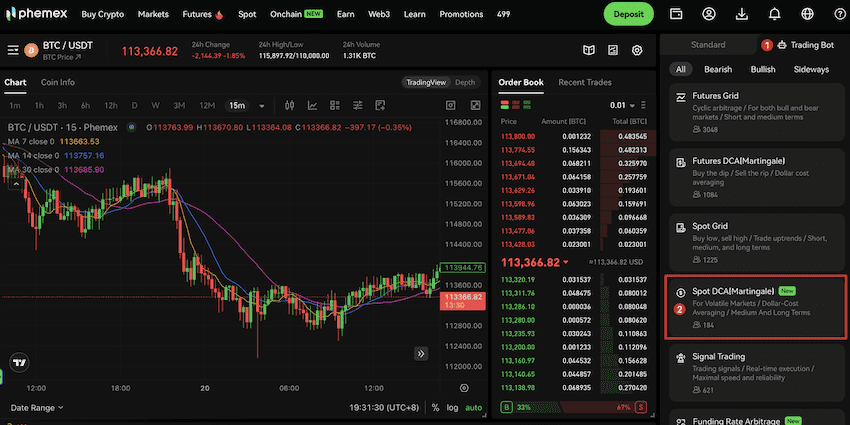Open indicator templates grid icon
Image resolution: width=850 pixels, height=425 pixels.
click(335, 105)
